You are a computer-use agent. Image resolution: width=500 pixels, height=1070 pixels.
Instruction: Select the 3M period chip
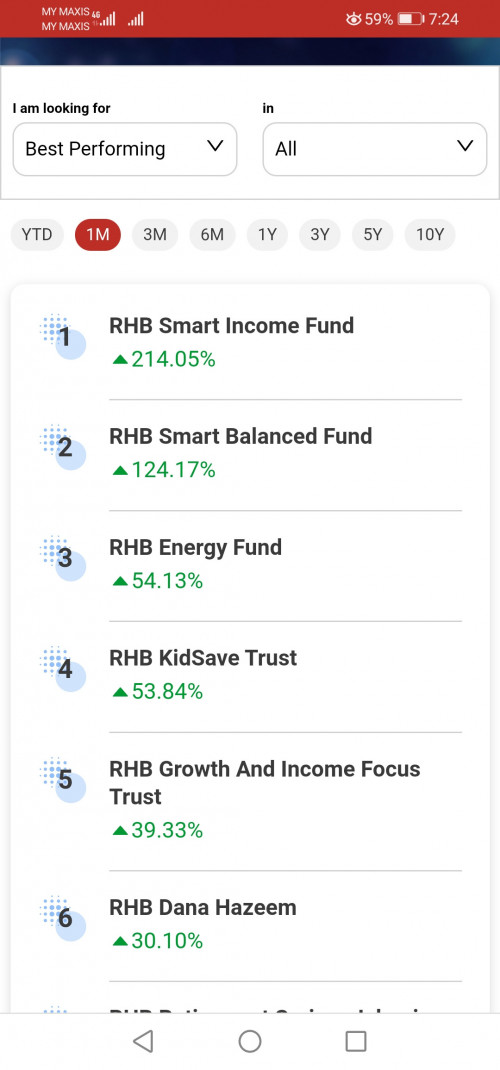155,235
